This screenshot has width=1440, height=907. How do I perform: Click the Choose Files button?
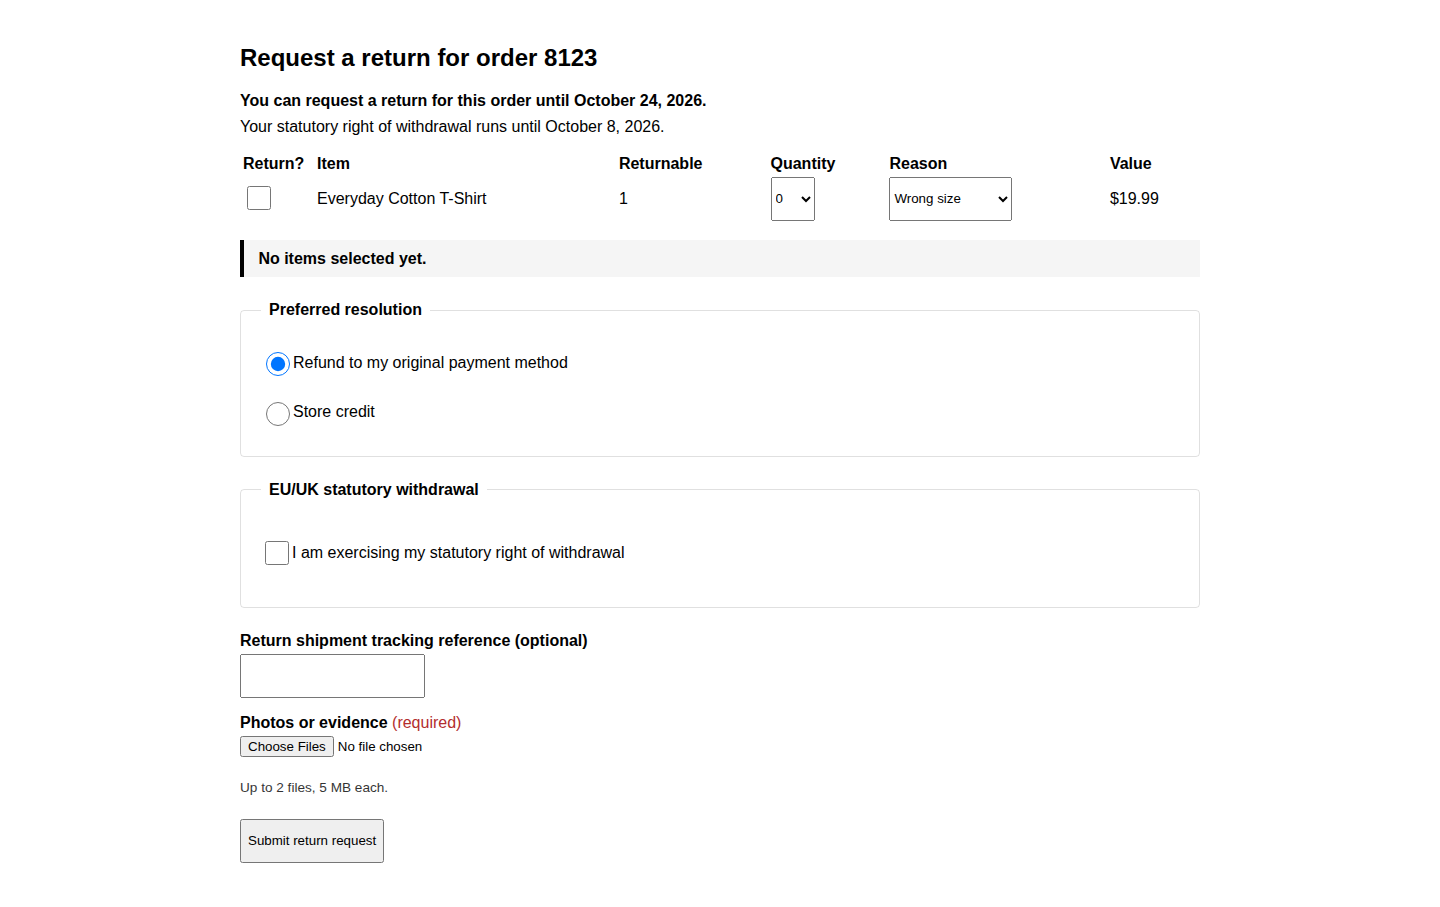[287, 747]
